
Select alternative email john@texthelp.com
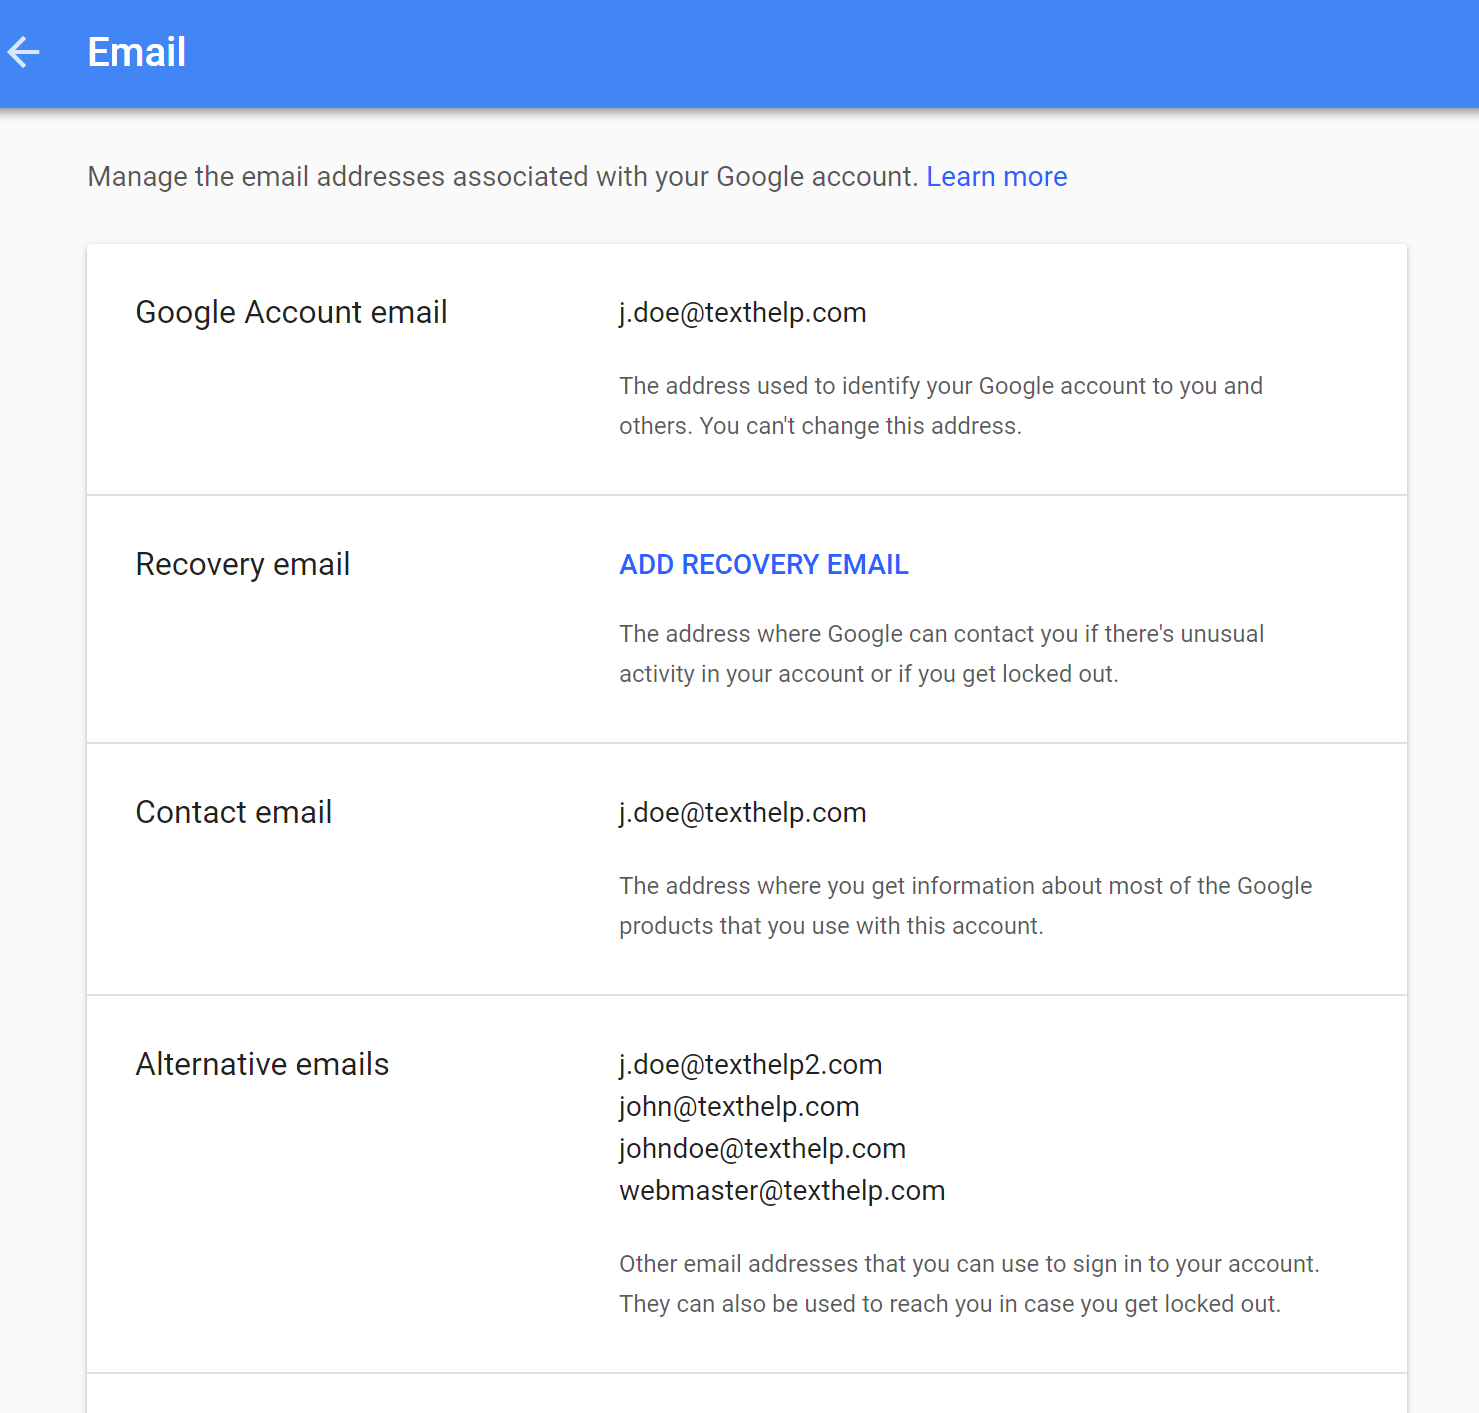739,1107
